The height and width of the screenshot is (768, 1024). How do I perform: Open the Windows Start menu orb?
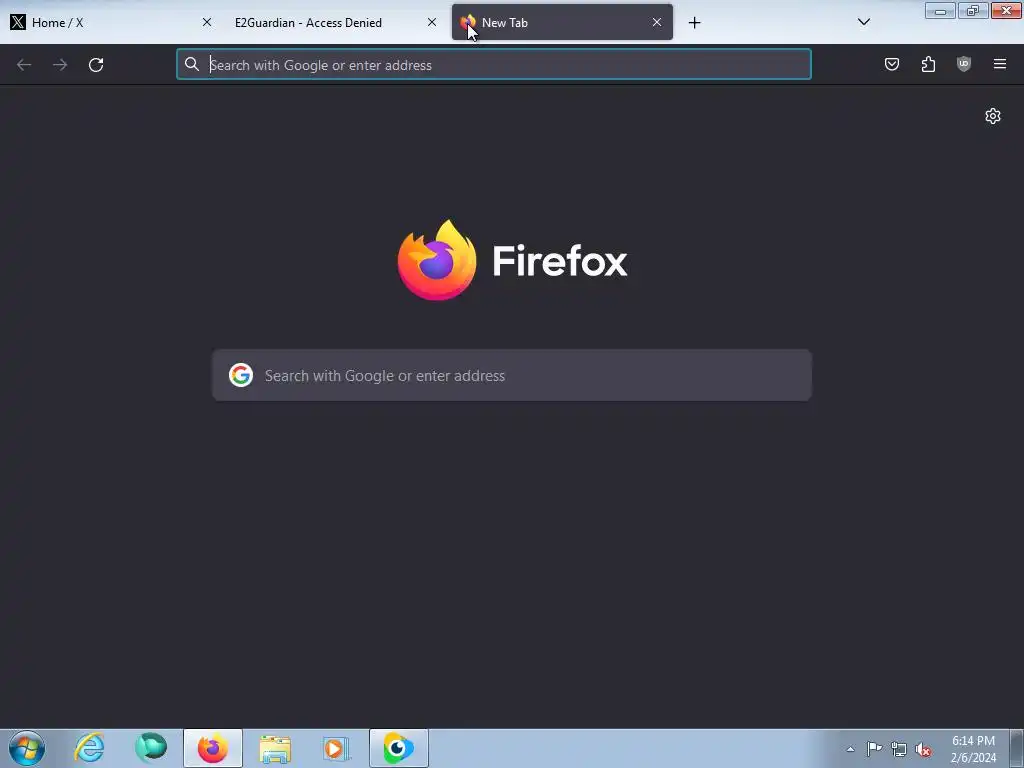coord(27,748)
